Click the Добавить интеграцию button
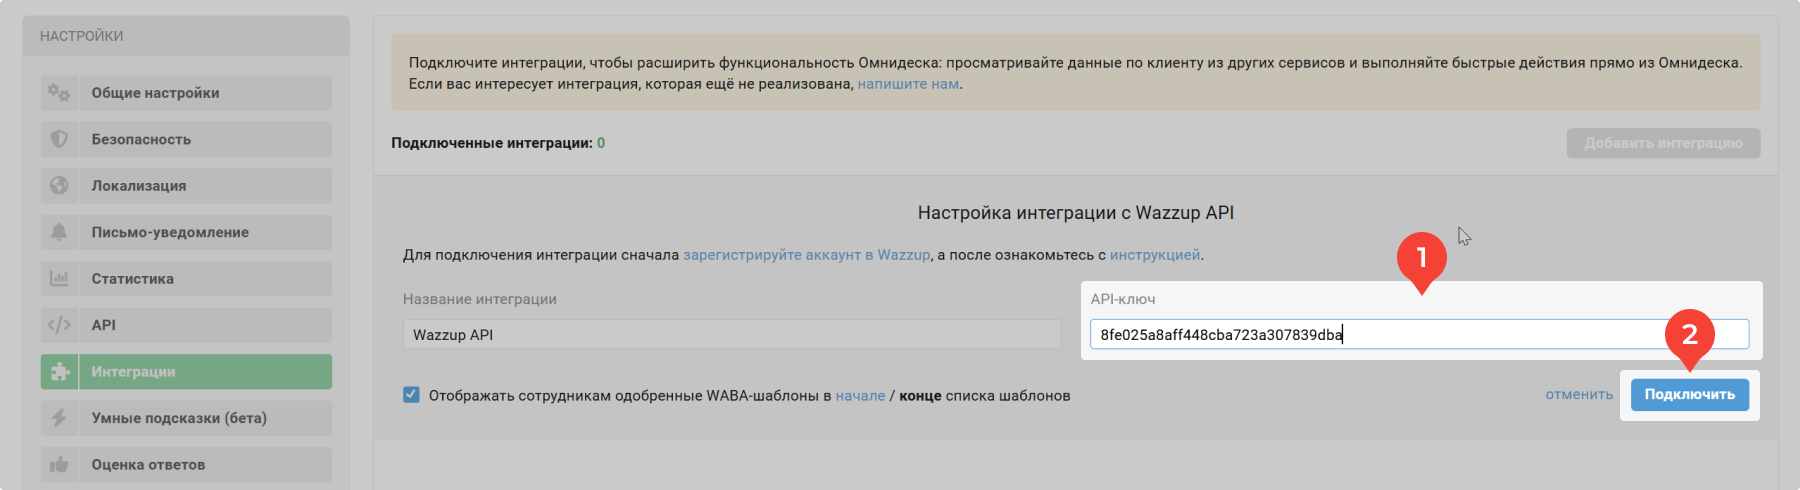The height and width of the screenshot is (490, 1800). point(1663,143)
